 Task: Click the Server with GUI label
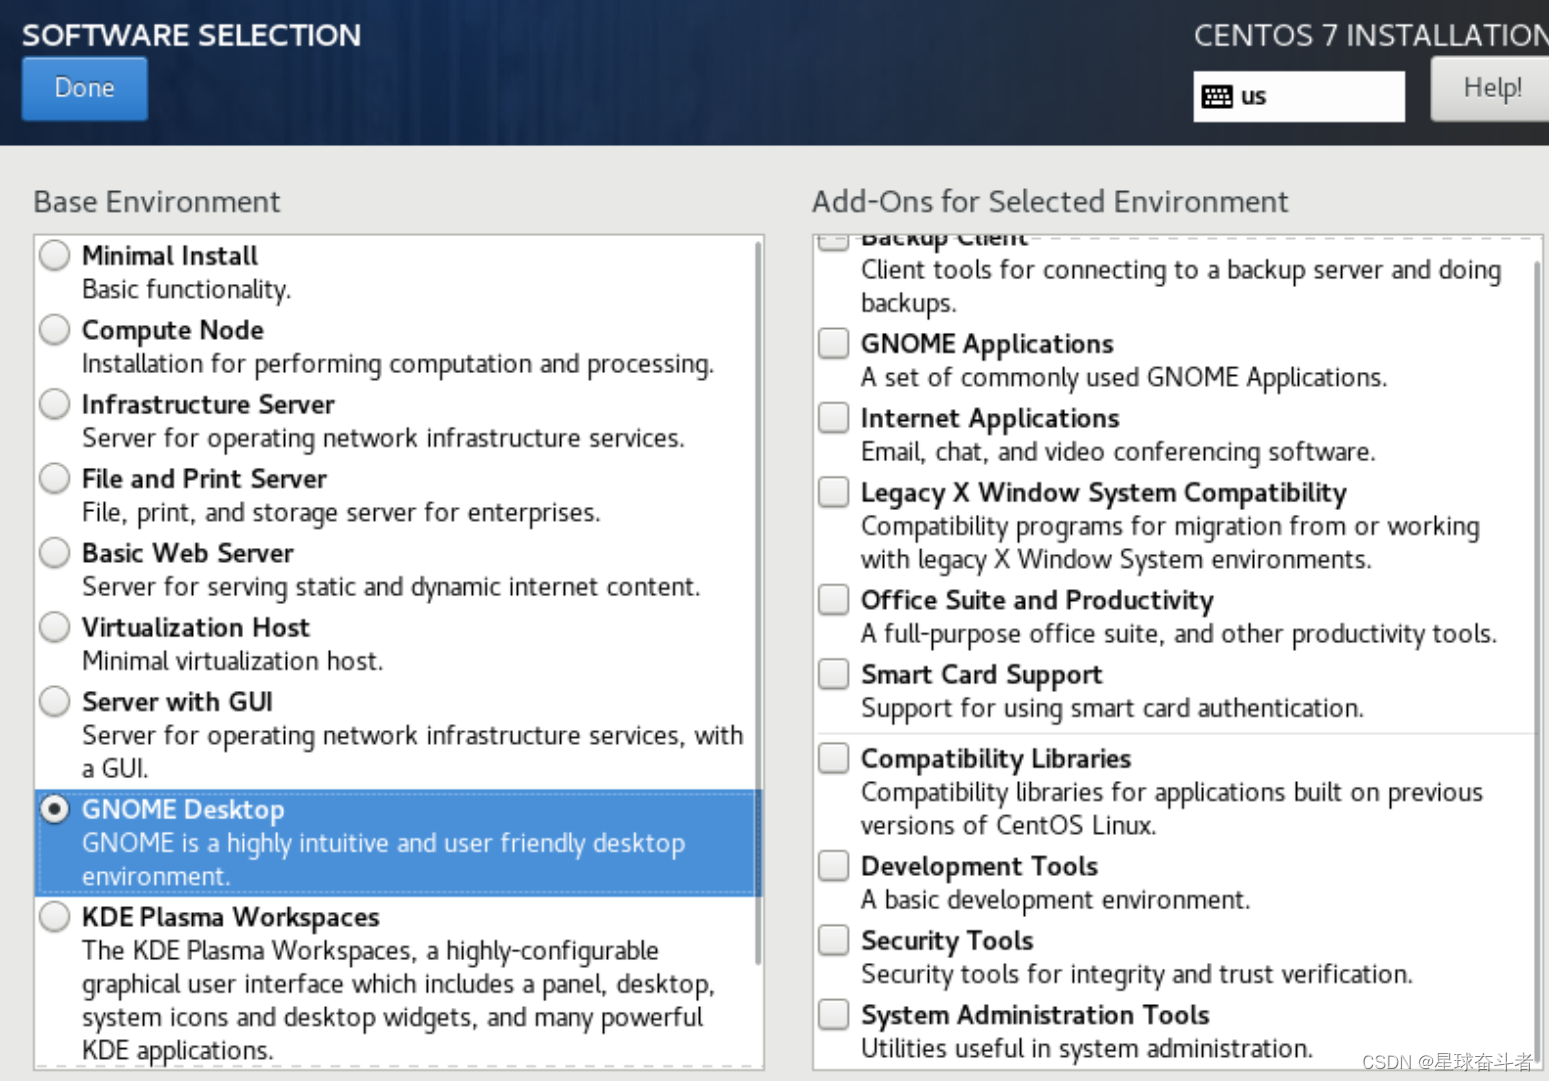point(177,702)
